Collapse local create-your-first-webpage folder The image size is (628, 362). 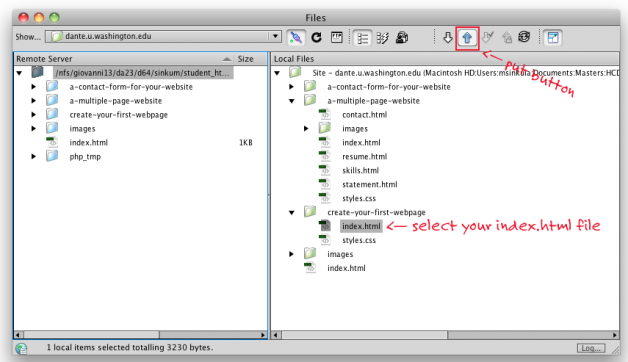point(292,213)
